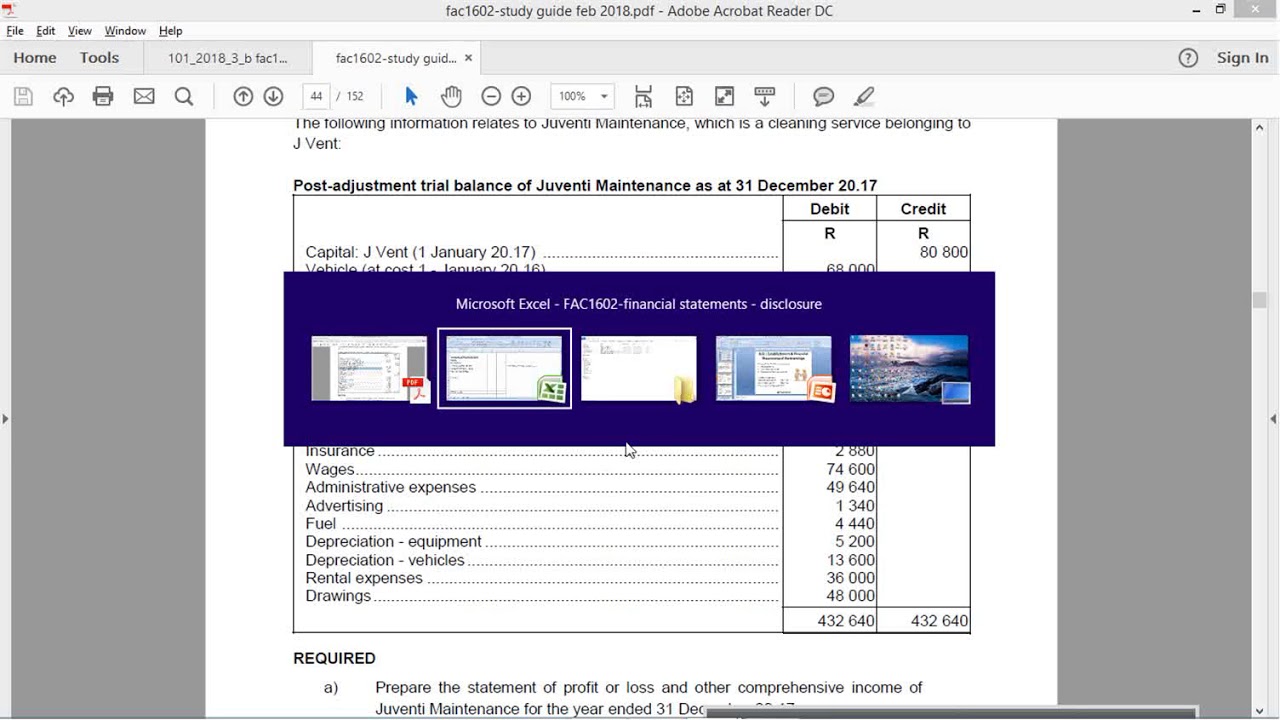Click the REQUIRED heading
The width and height of the screenshot is (1280, 720).
[334, 658]
